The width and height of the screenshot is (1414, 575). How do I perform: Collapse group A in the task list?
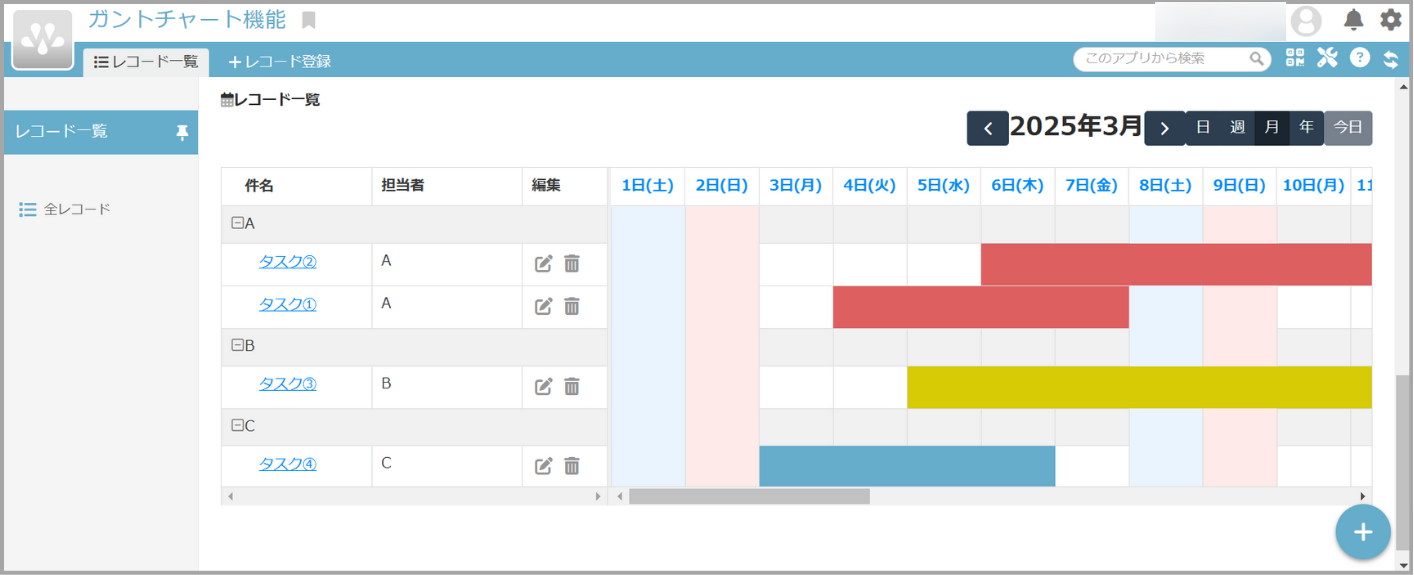pyautogui.click(x=238, y=224)
